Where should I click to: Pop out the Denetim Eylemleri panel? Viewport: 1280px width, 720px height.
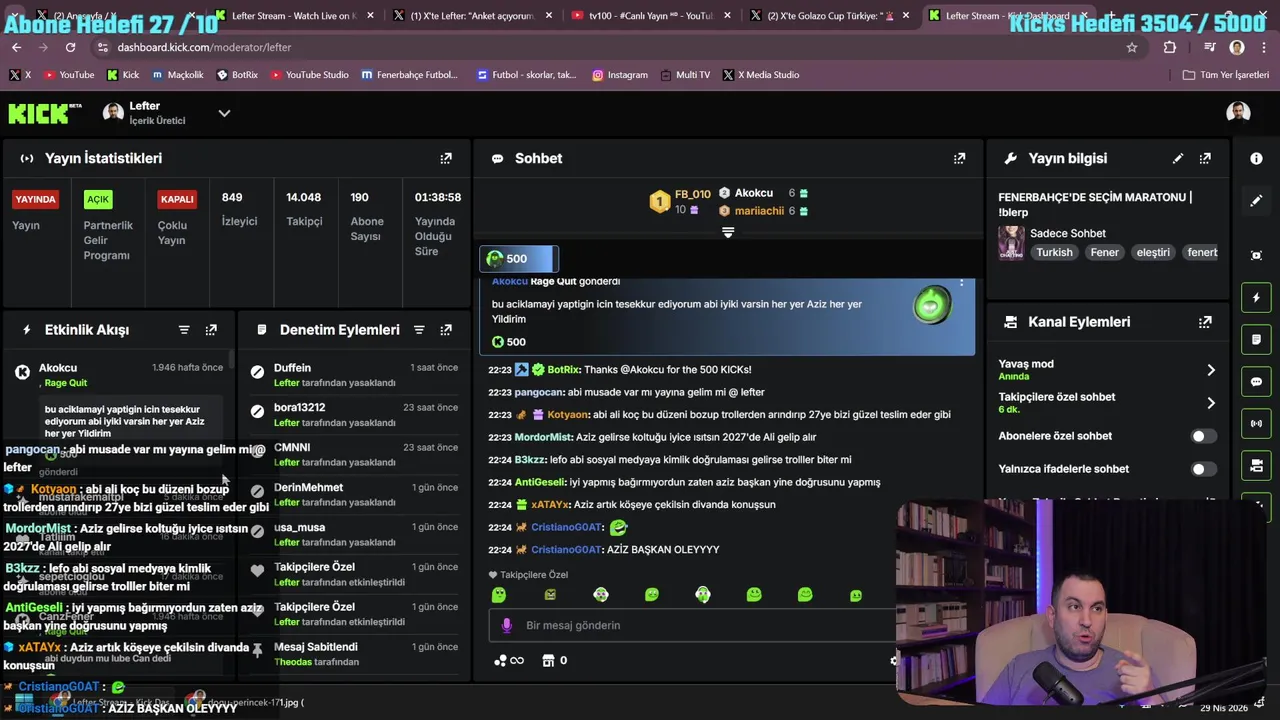446,330
